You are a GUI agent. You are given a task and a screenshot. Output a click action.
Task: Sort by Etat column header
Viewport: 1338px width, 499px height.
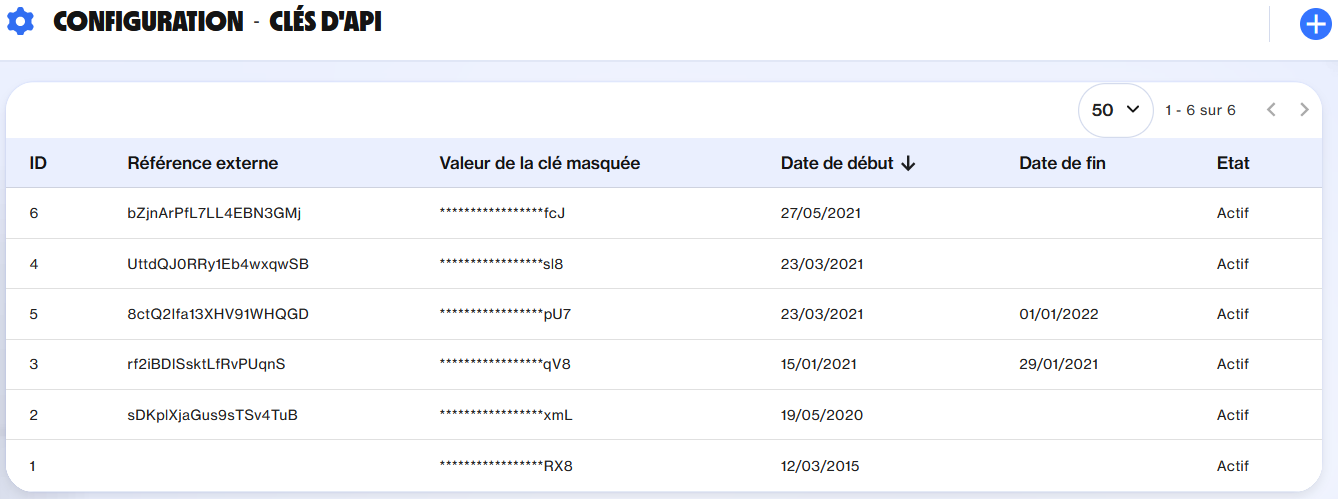[x=1233, y=163]
